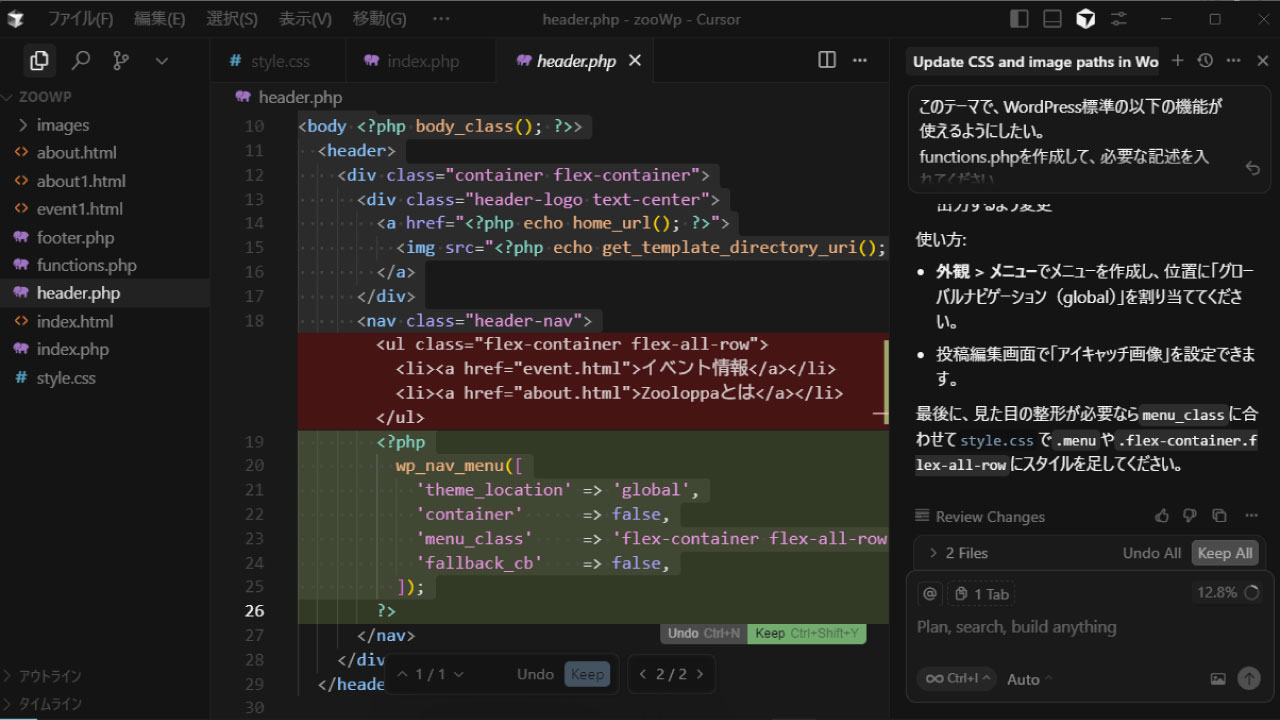Screen dimensions: 1280x720
Task: Open Cursor settings sliders icon
Action: (x=1118, y=19)
